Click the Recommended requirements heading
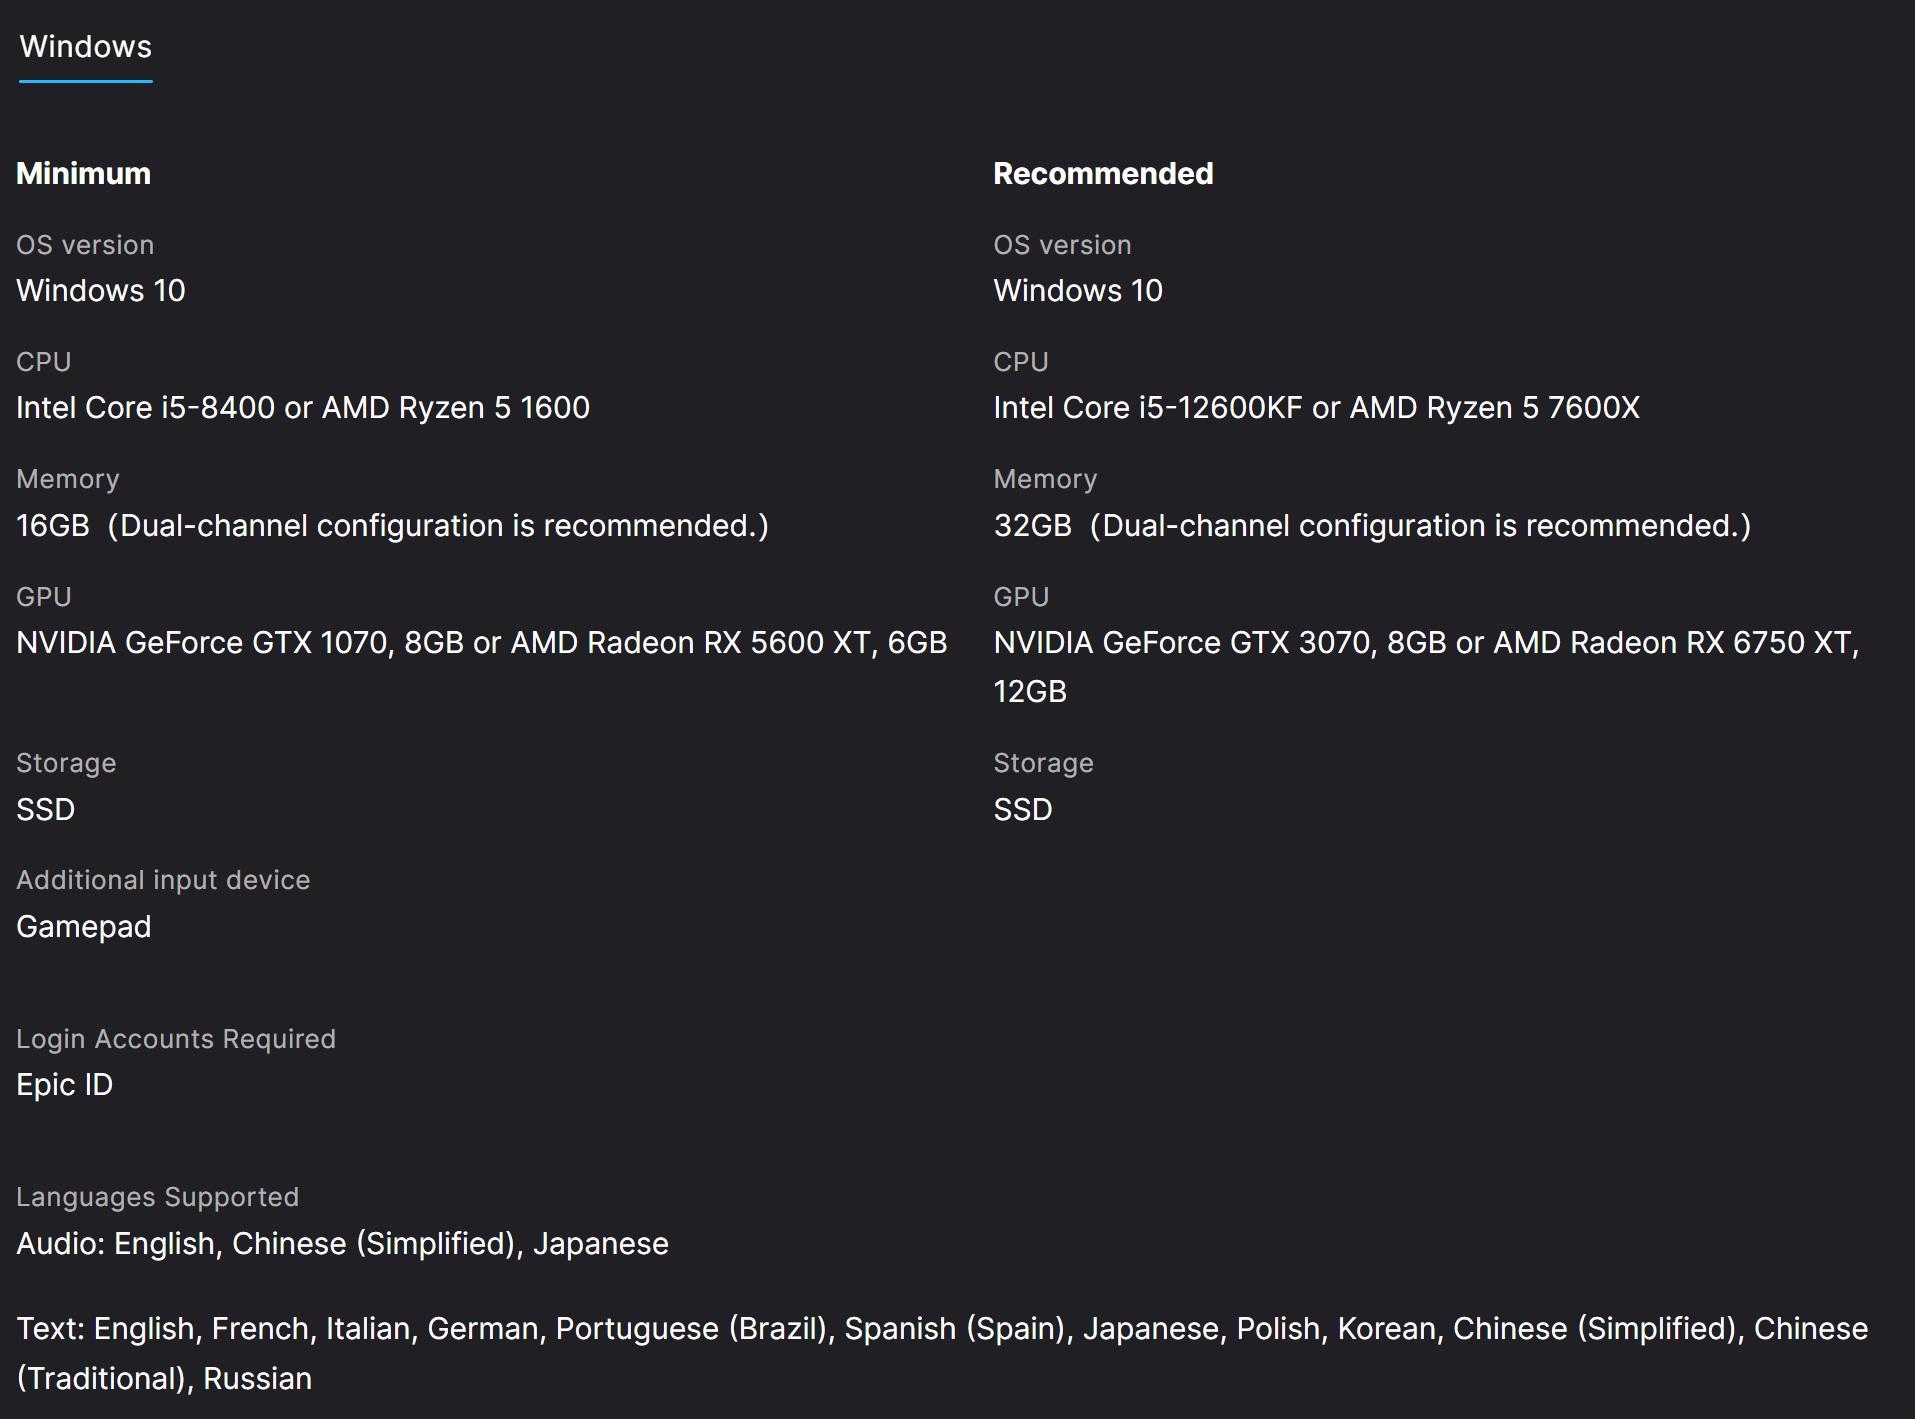This screenshot has height=1419, width=1915. tap(1102, 174)
